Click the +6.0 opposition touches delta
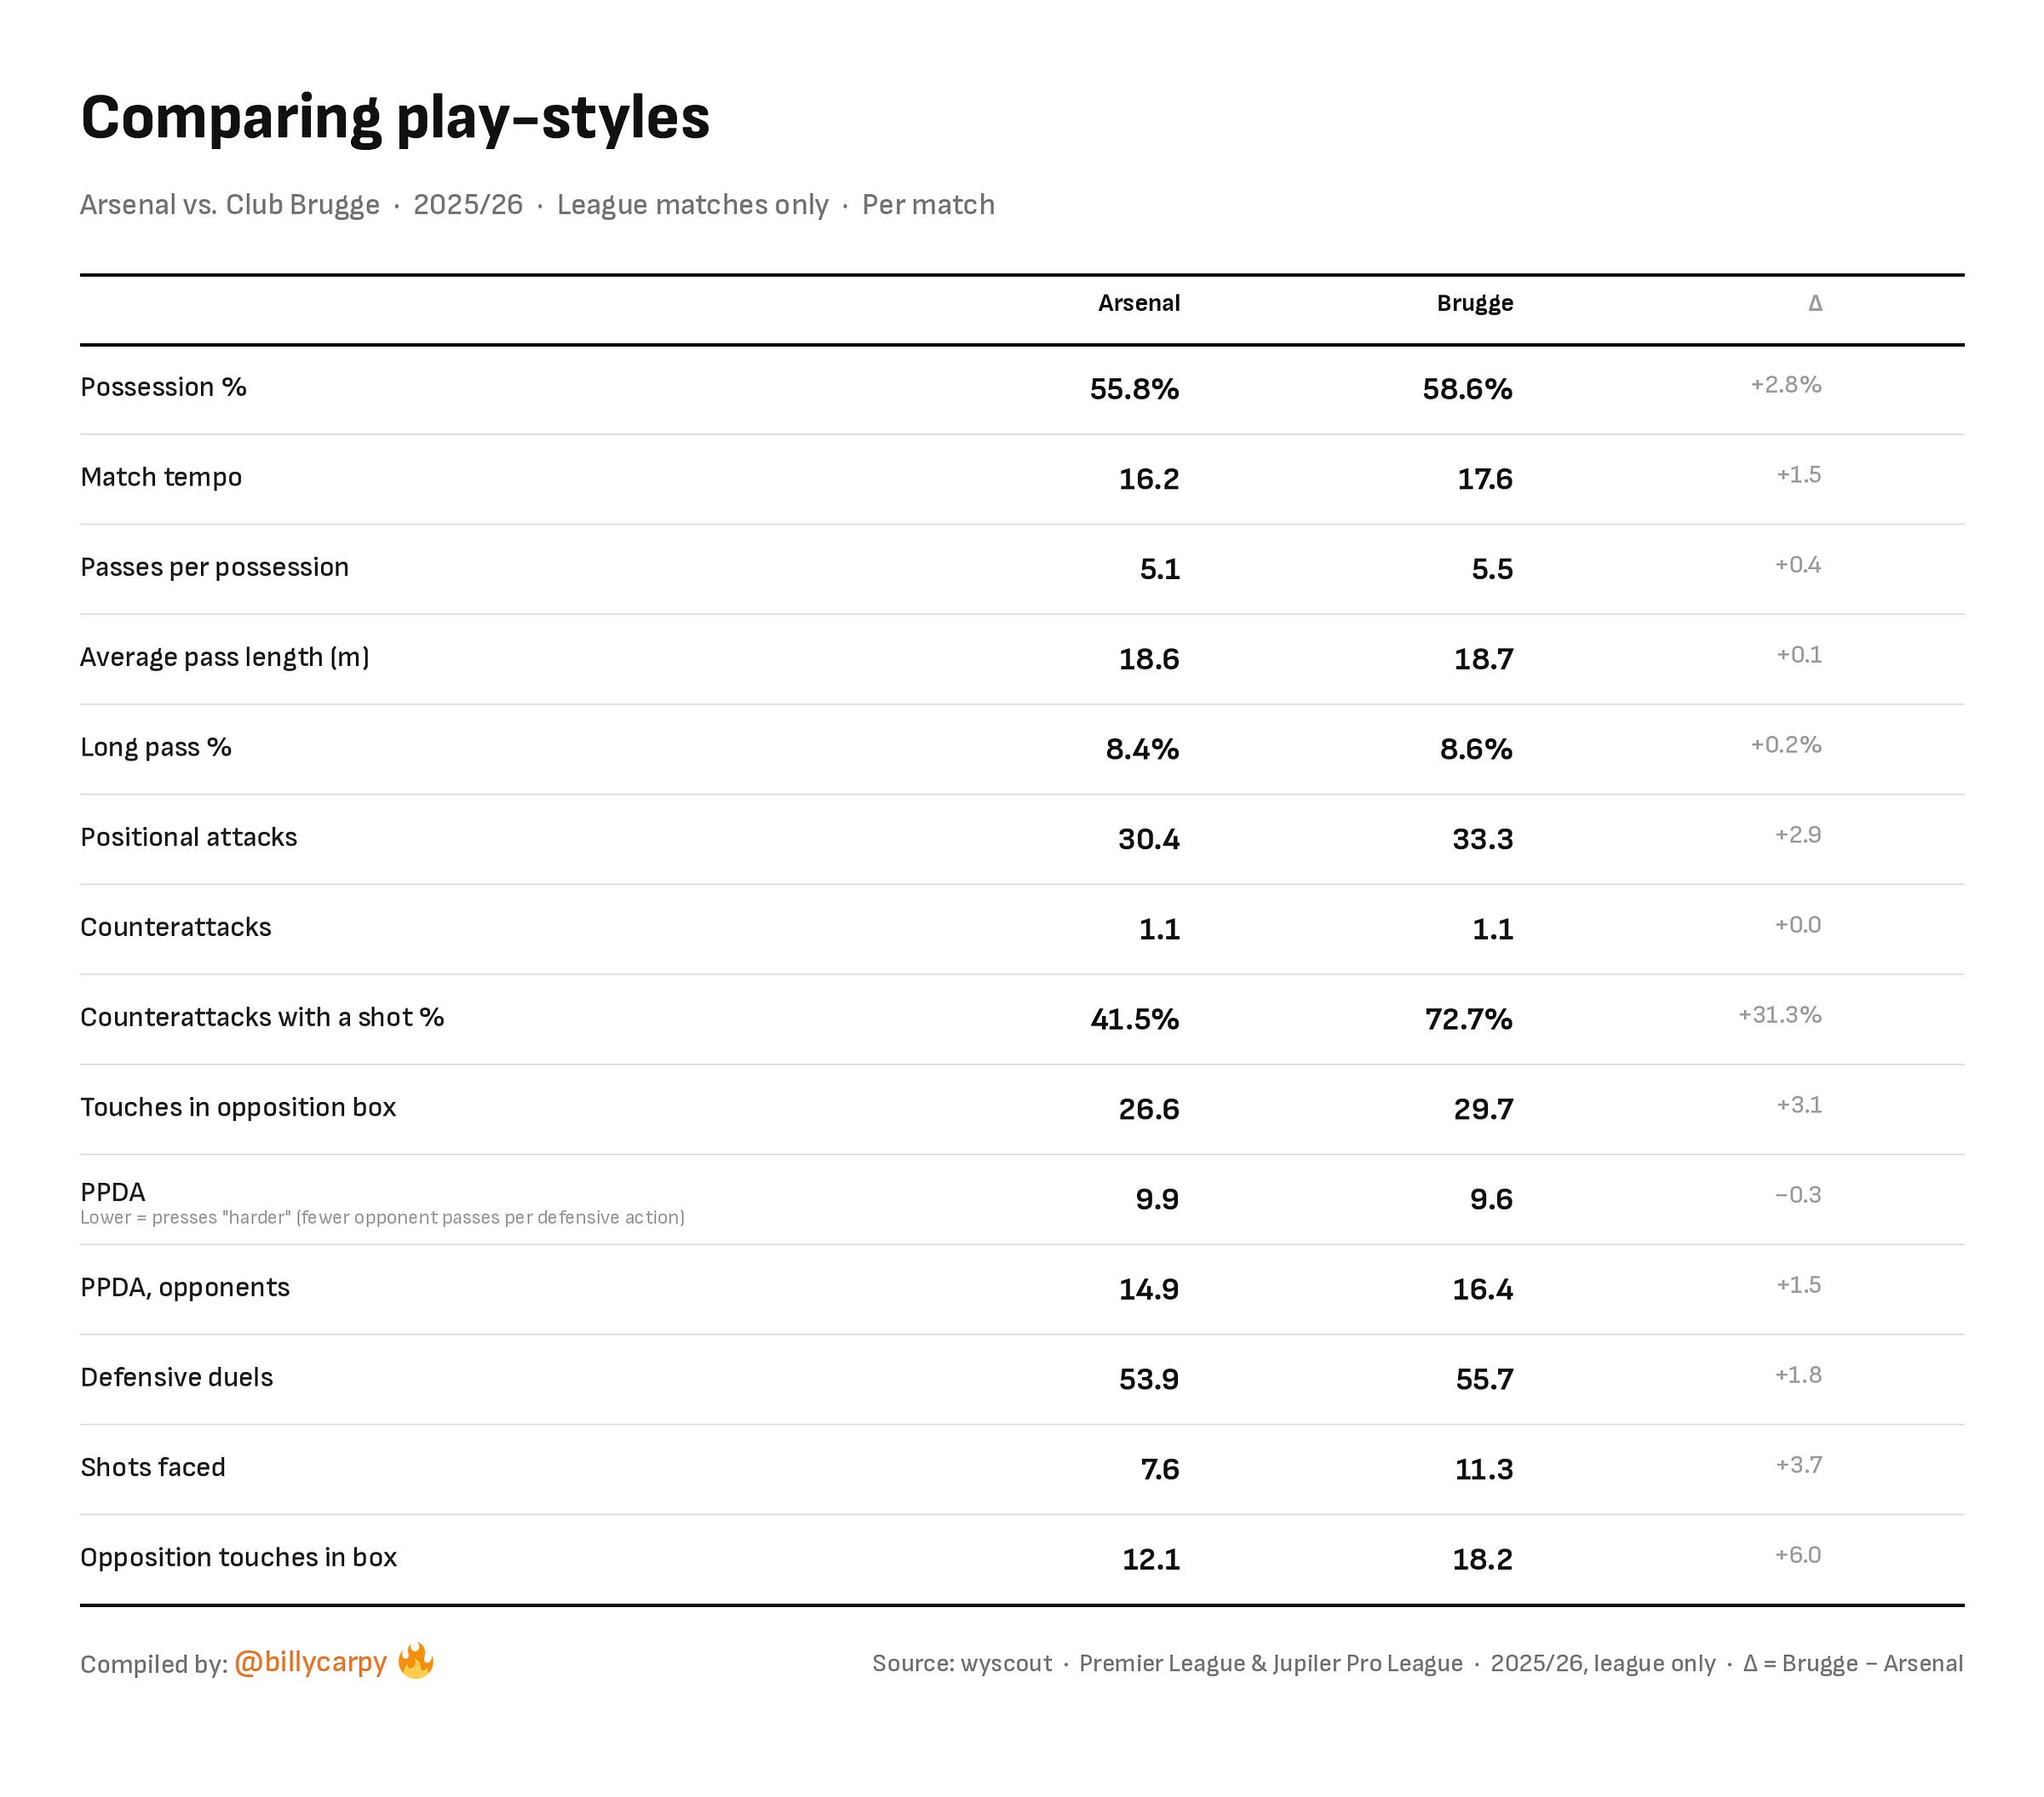2044x1797 pixels. click(1798, 1555)
